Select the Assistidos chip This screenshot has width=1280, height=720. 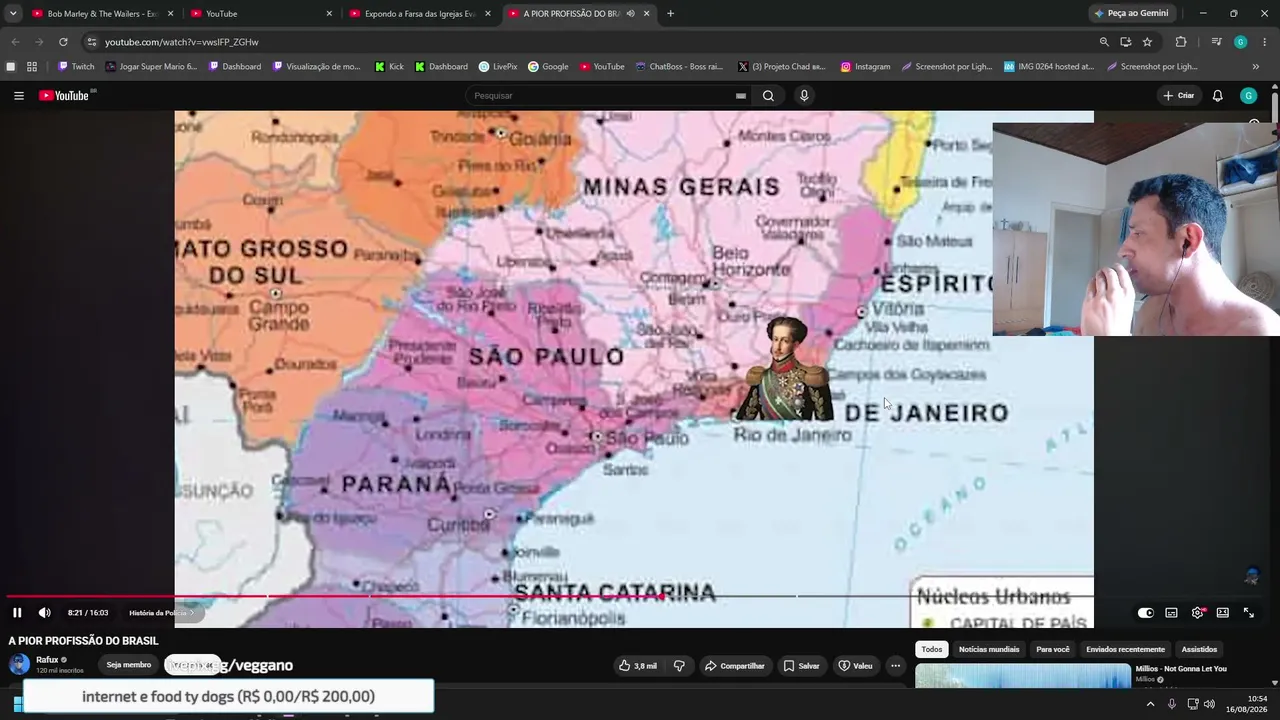pos(1199,650)
